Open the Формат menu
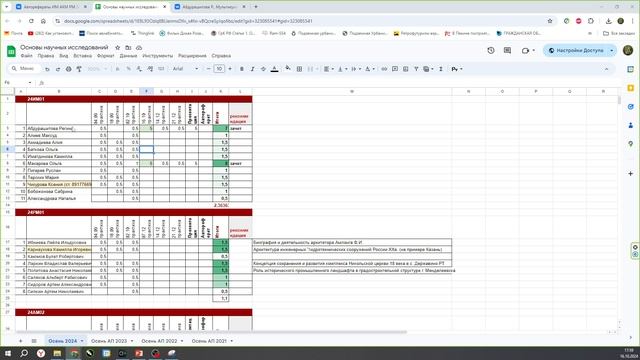The width and height of the screenshot is (640, 360). 106,56
